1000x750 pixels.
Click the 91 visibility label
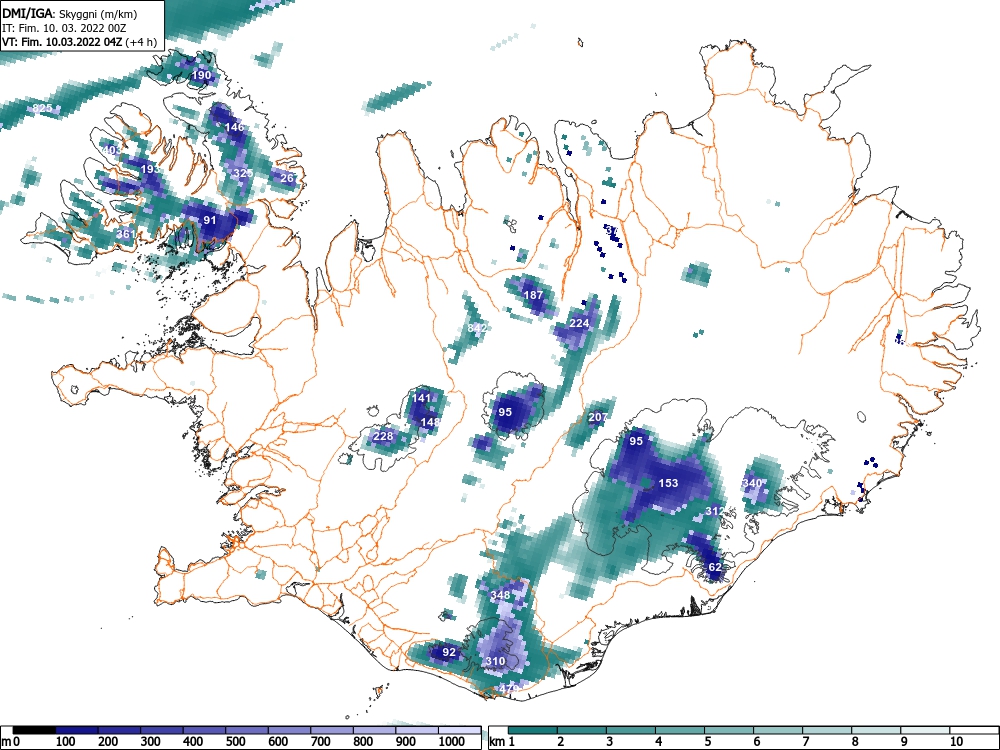point(210,220)
